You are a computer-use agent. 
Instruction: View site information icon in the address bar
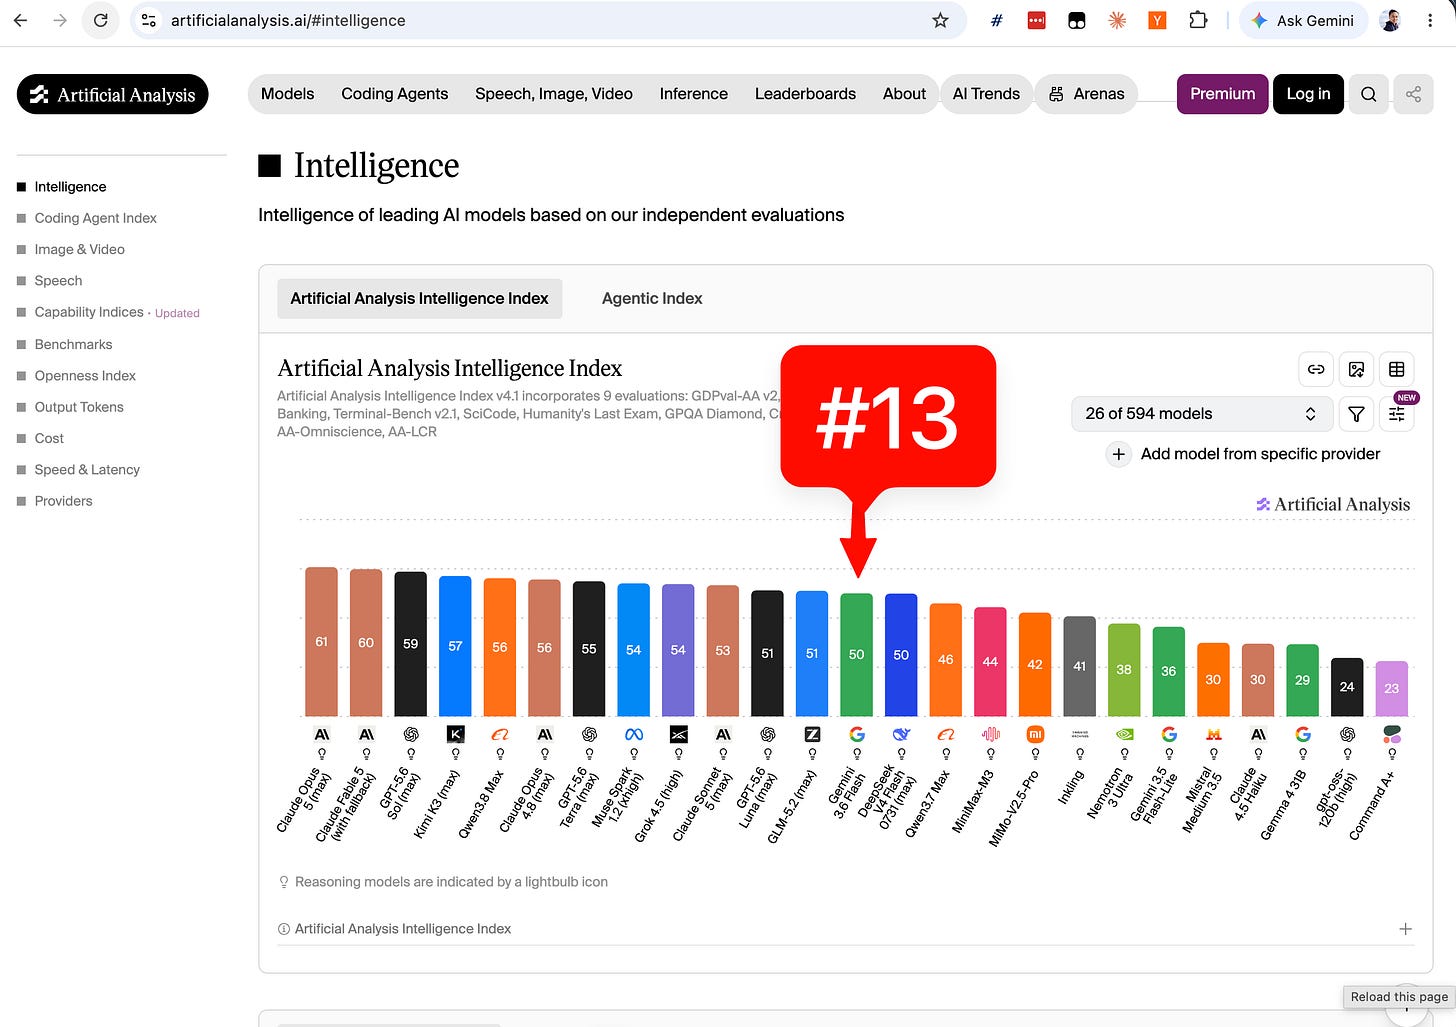click(149, 20)
